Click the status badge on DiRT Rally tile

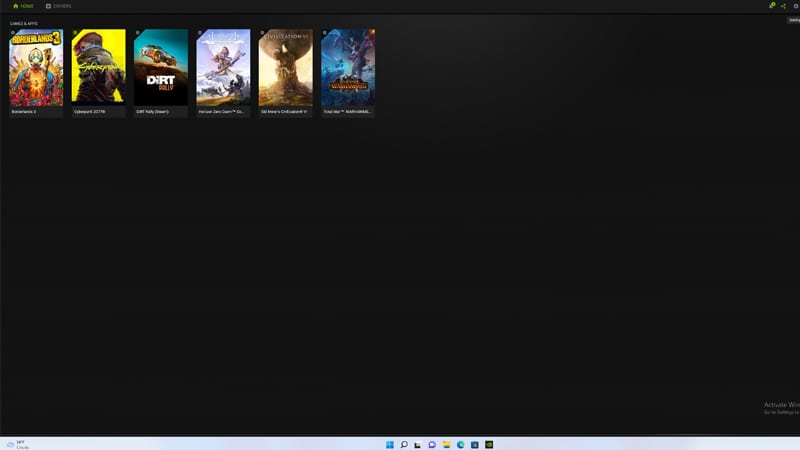(138, 33)
